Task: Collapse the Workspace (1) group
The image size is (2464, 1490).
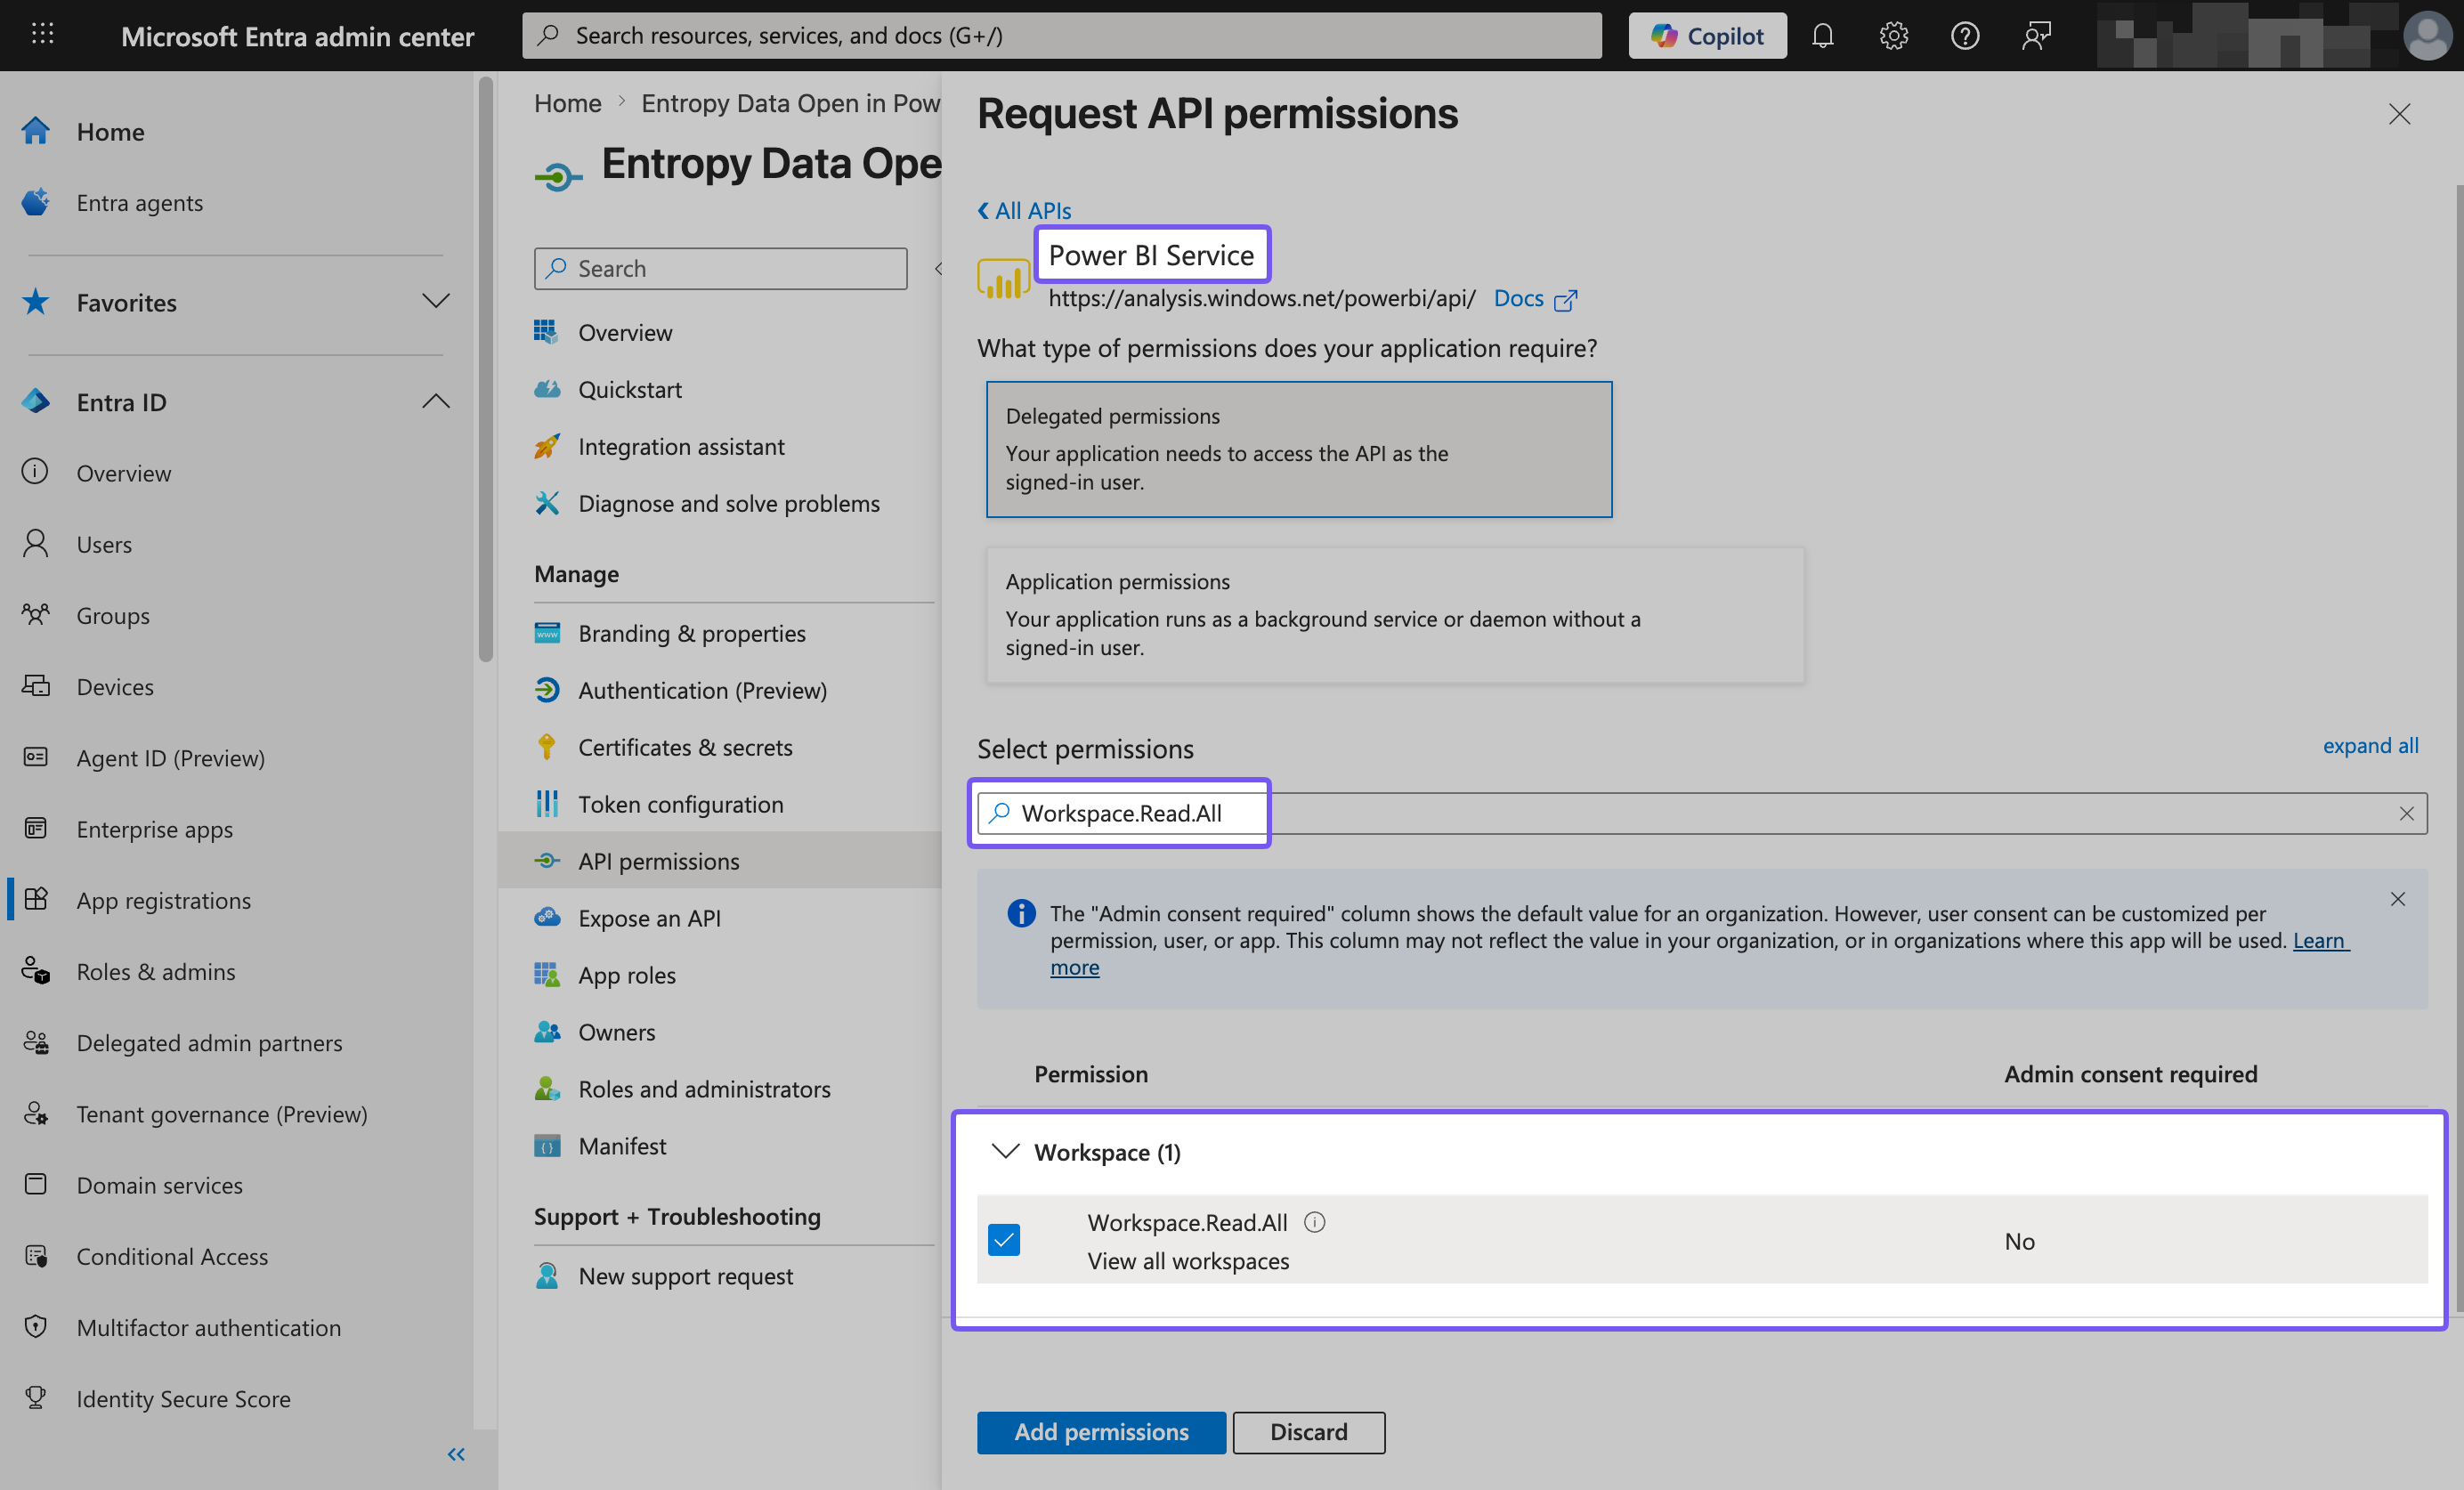Action: pos(1004,1151)
